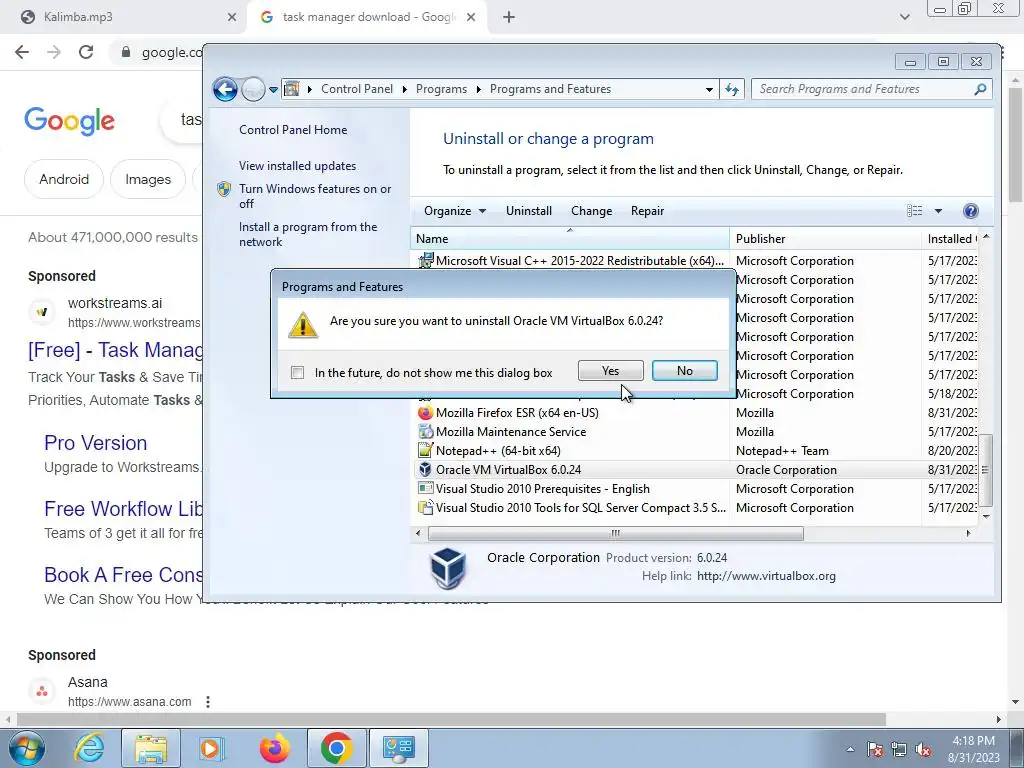Click Visual Studio 2010 Tools for SQL Server icon
This screenshot has height=768, width=1024.
click(x=425, y=507)
